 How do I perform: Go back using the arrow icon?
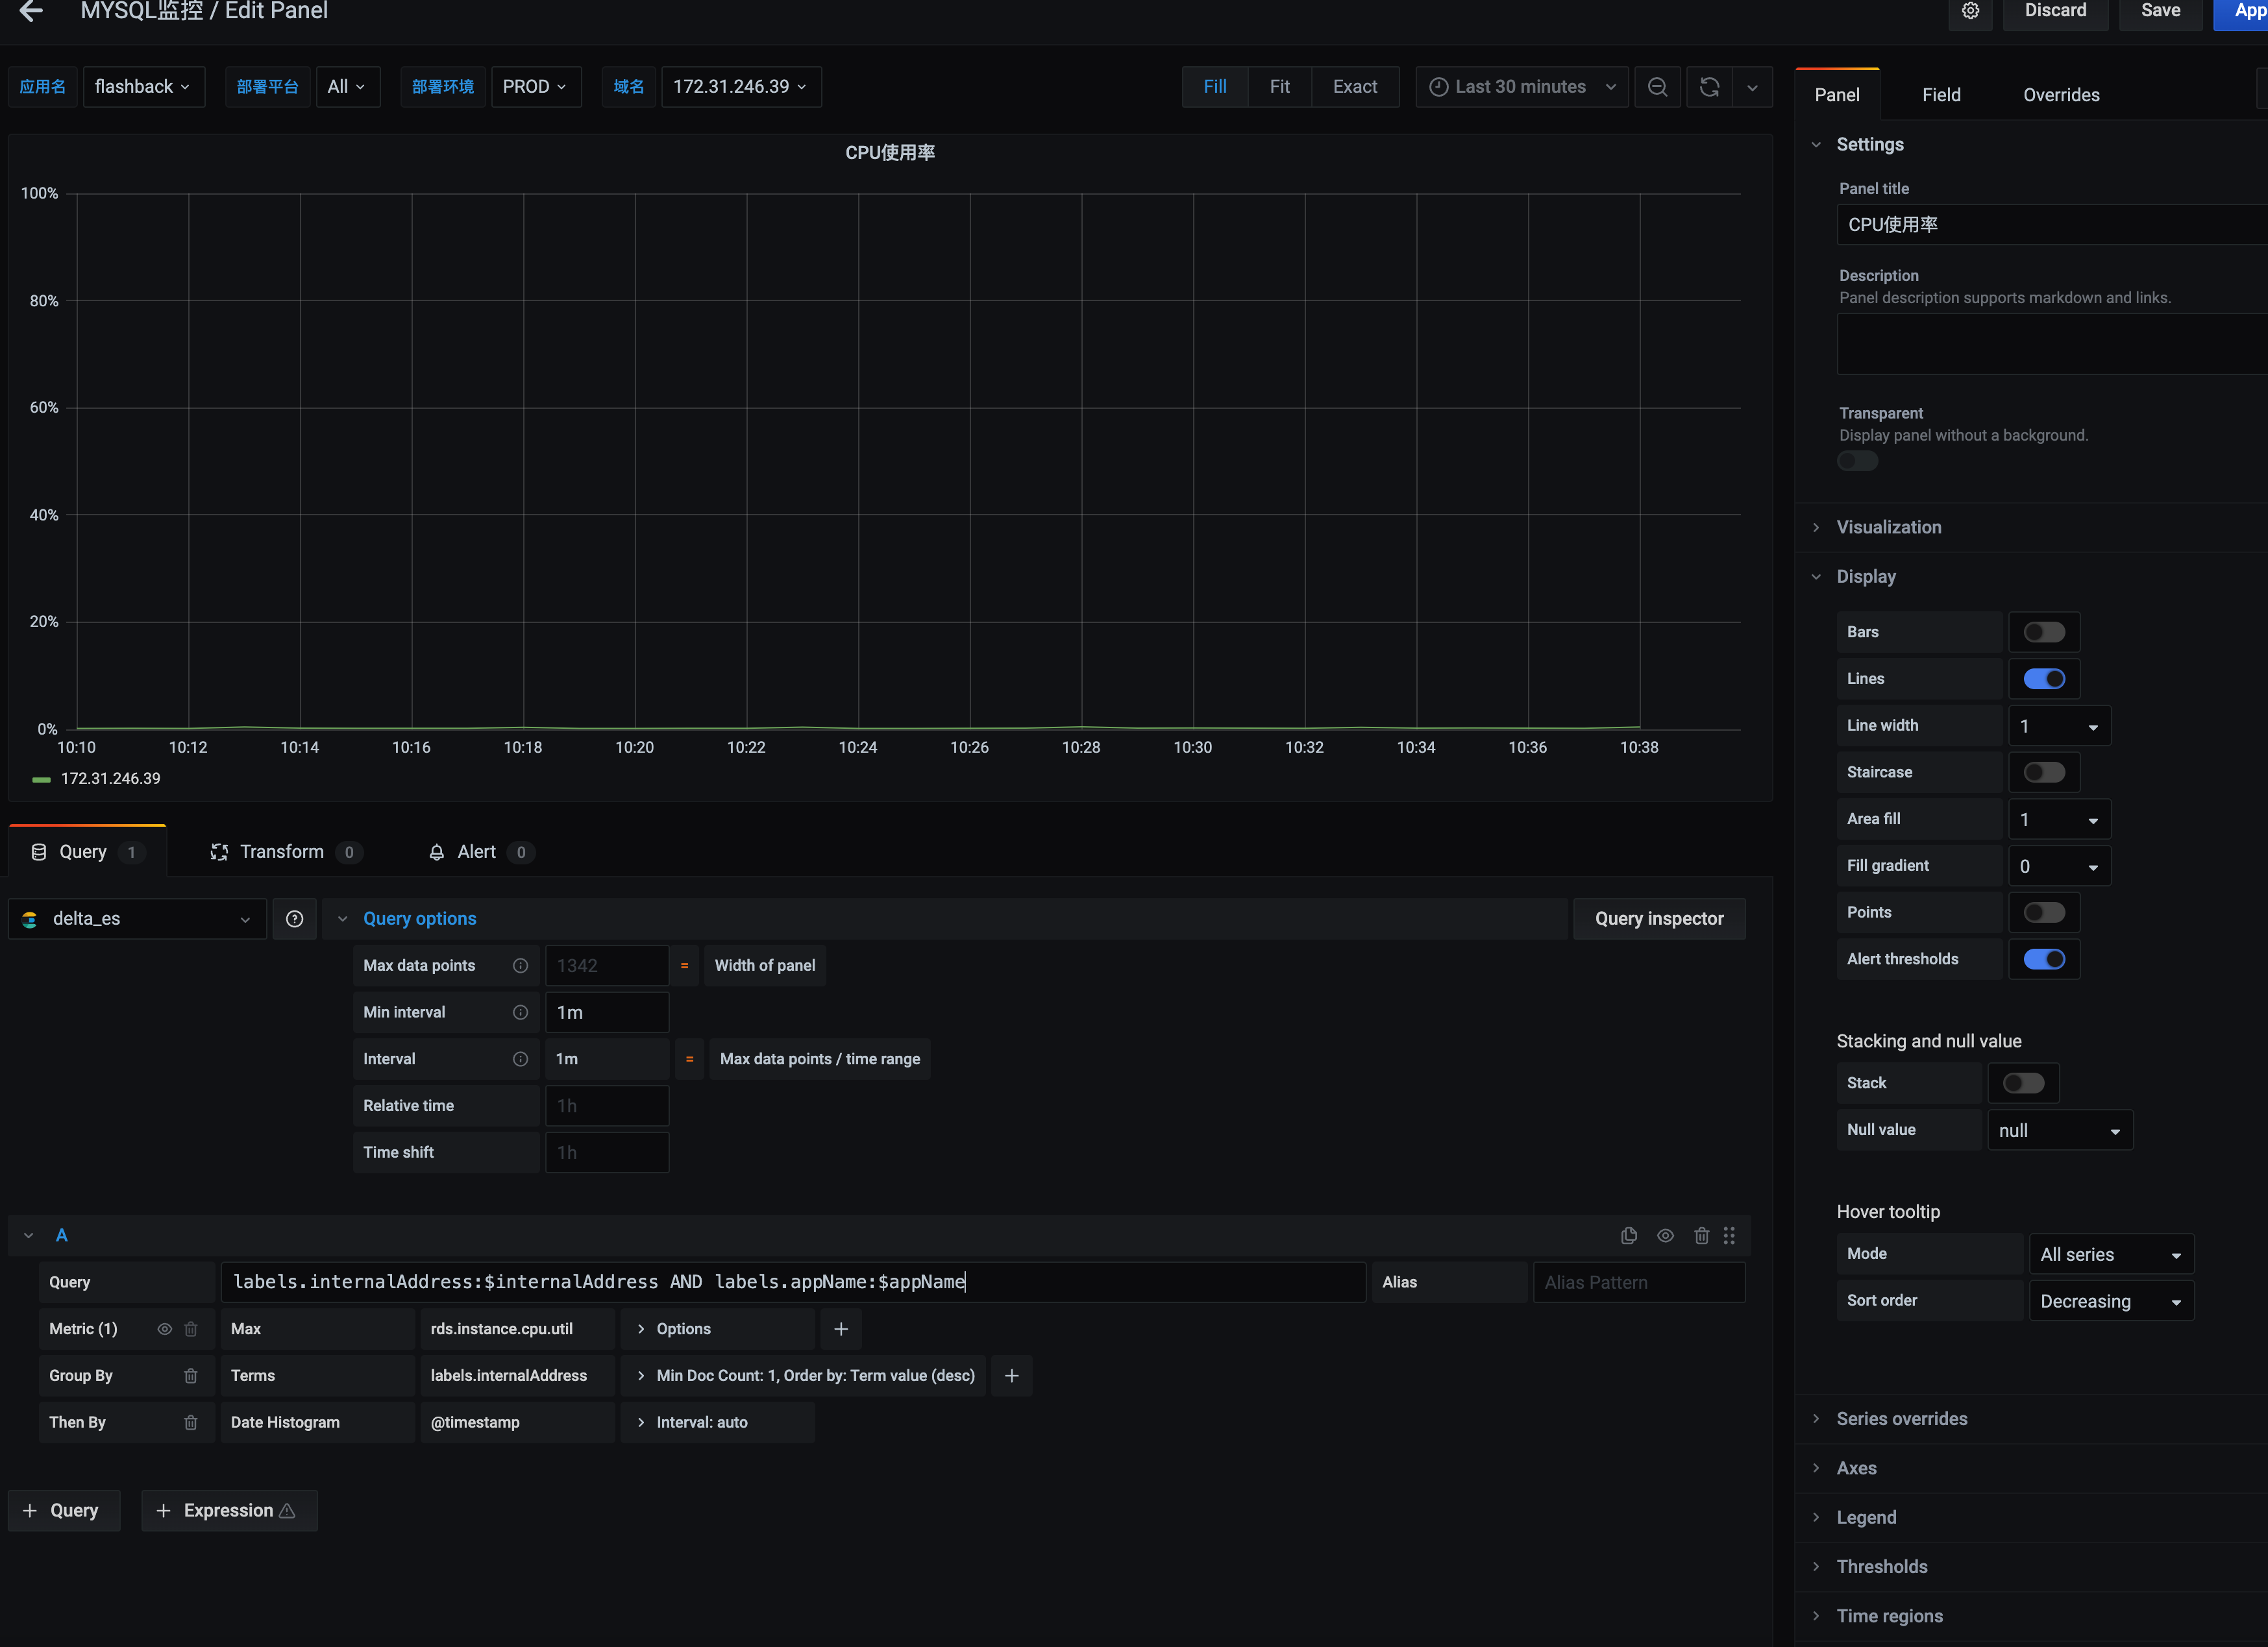point(31,11)
